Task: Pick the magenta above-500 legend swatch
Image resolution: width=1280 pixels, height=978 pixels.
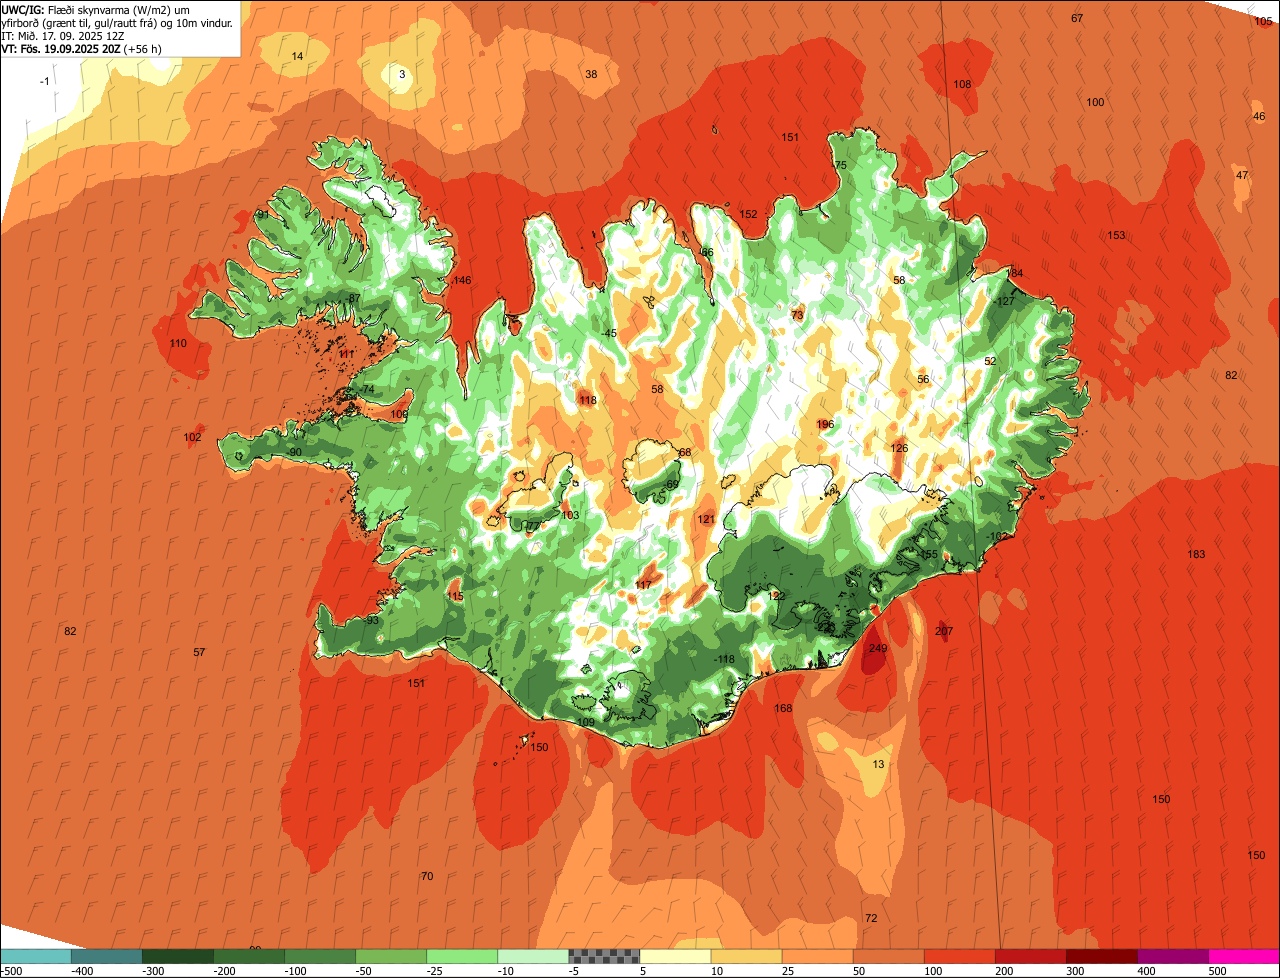Action: (1244, 956)
